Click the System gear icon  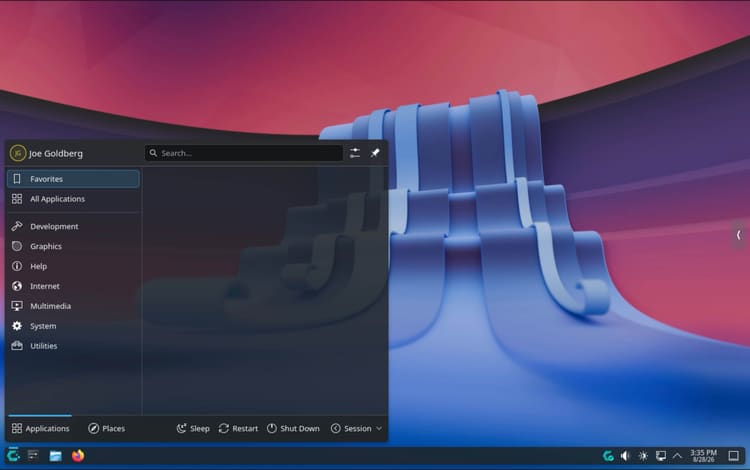17,326
